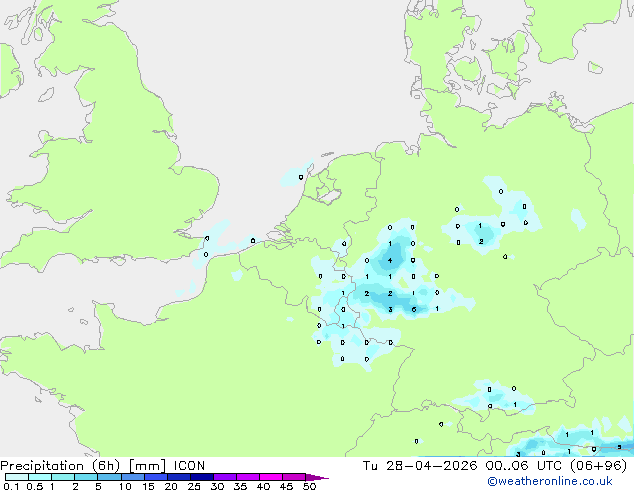Click the 5–10 mm legend swatch
The width and height of the screenshot is (634, 490).
click(x=109, y=477)
